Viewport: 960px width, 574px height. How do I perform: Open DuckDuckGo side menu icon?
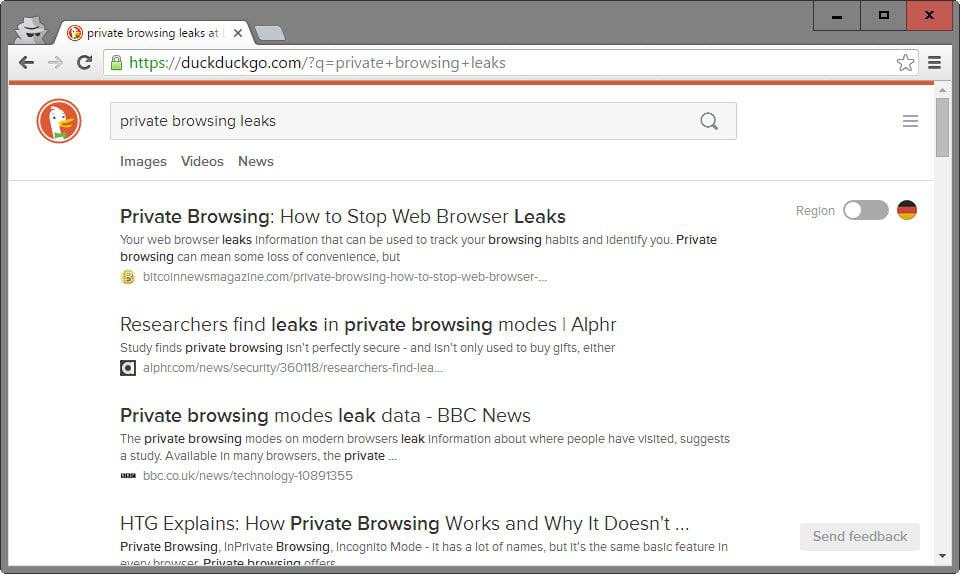click(x=910, y=121)
